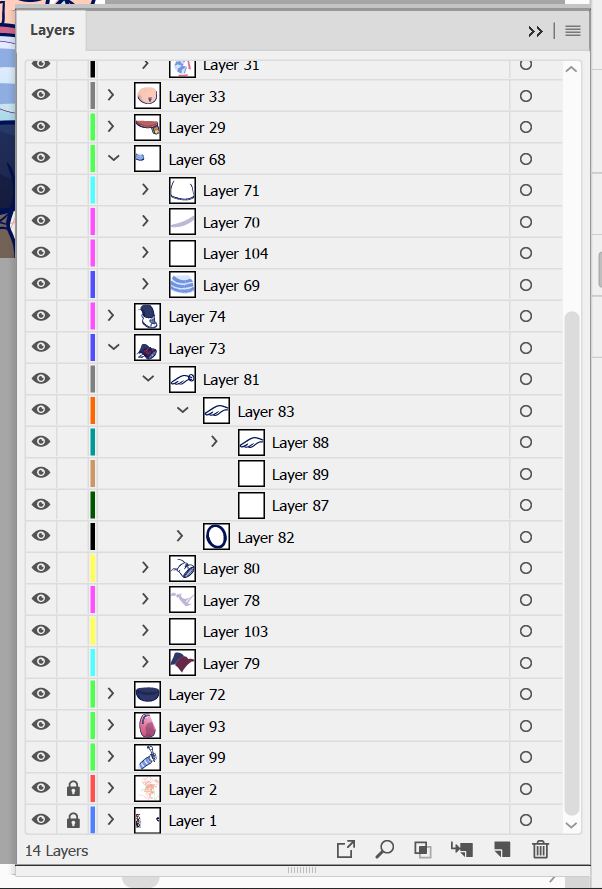Click the Locate Object magnifier icon
The image size is (602, 889).
(x=385, y=850)
